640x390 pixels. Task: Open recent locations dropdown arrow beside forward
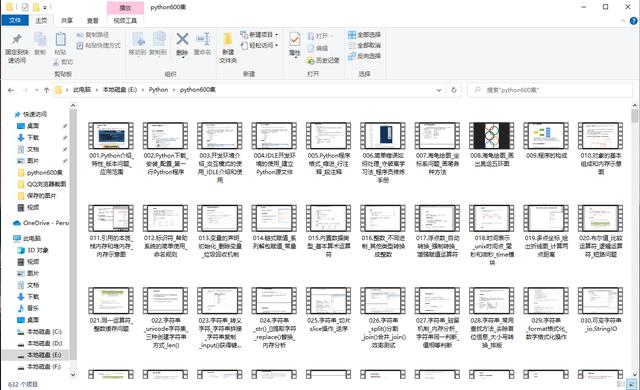click(x=37, y=90)
